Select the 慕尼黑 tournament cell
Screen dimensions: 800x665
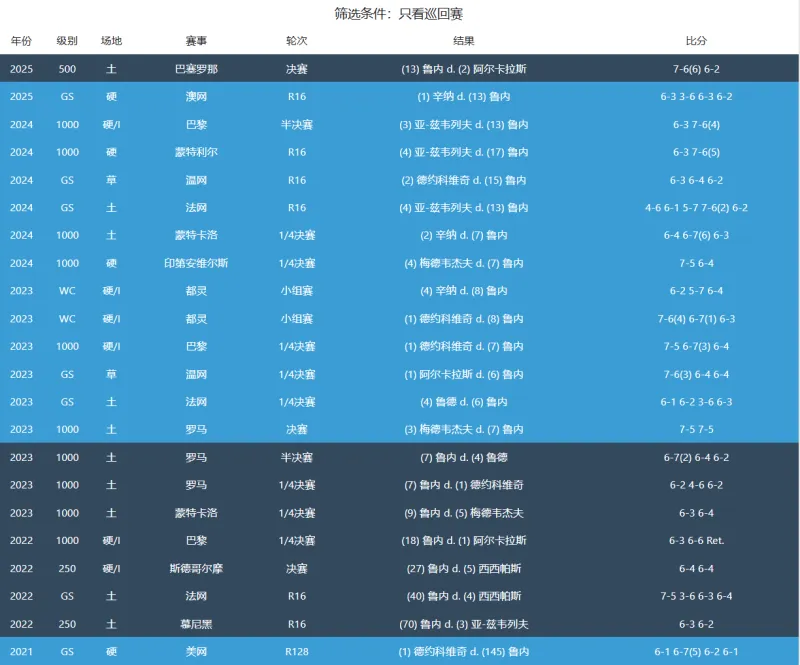tap(196, 624)
